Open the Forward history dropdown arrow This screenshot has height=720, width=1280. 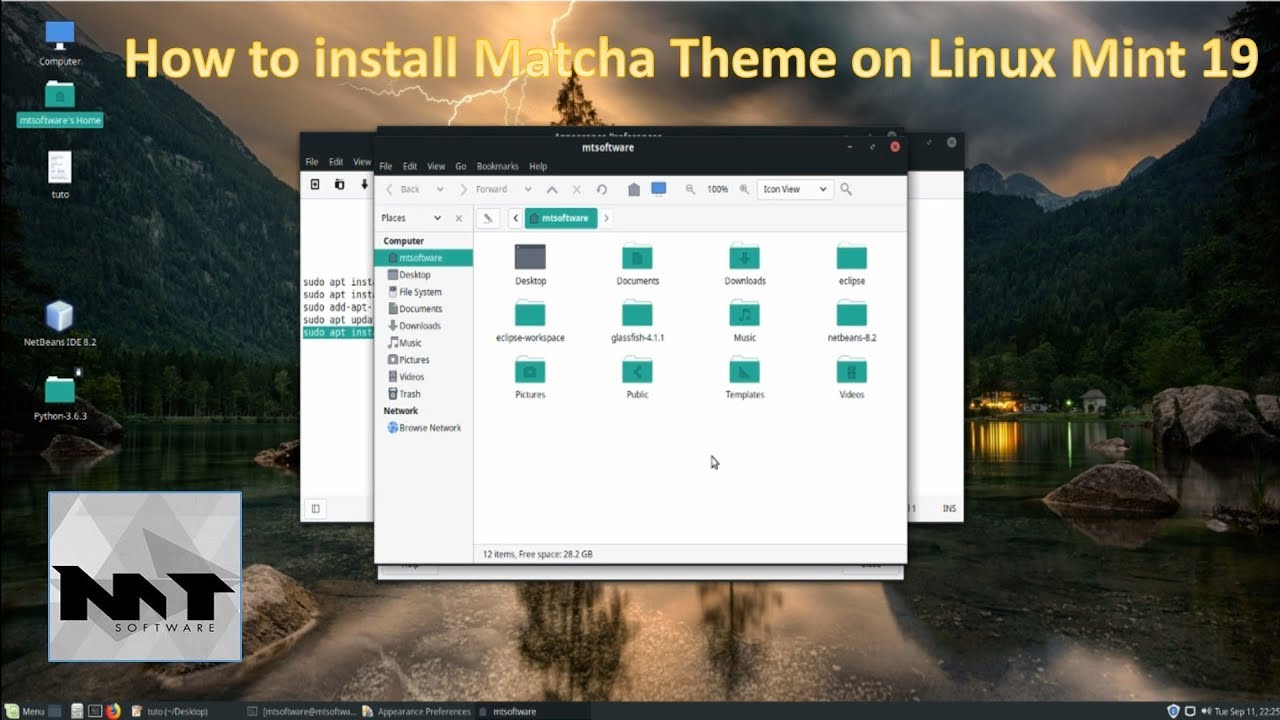click(528, 189)
